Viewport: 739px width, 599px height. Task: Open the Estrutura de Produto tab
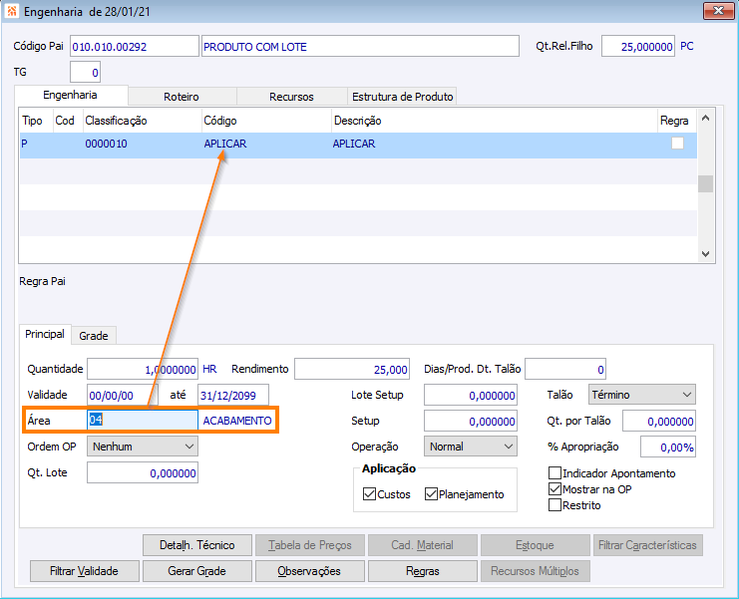(x=402, y=97)
